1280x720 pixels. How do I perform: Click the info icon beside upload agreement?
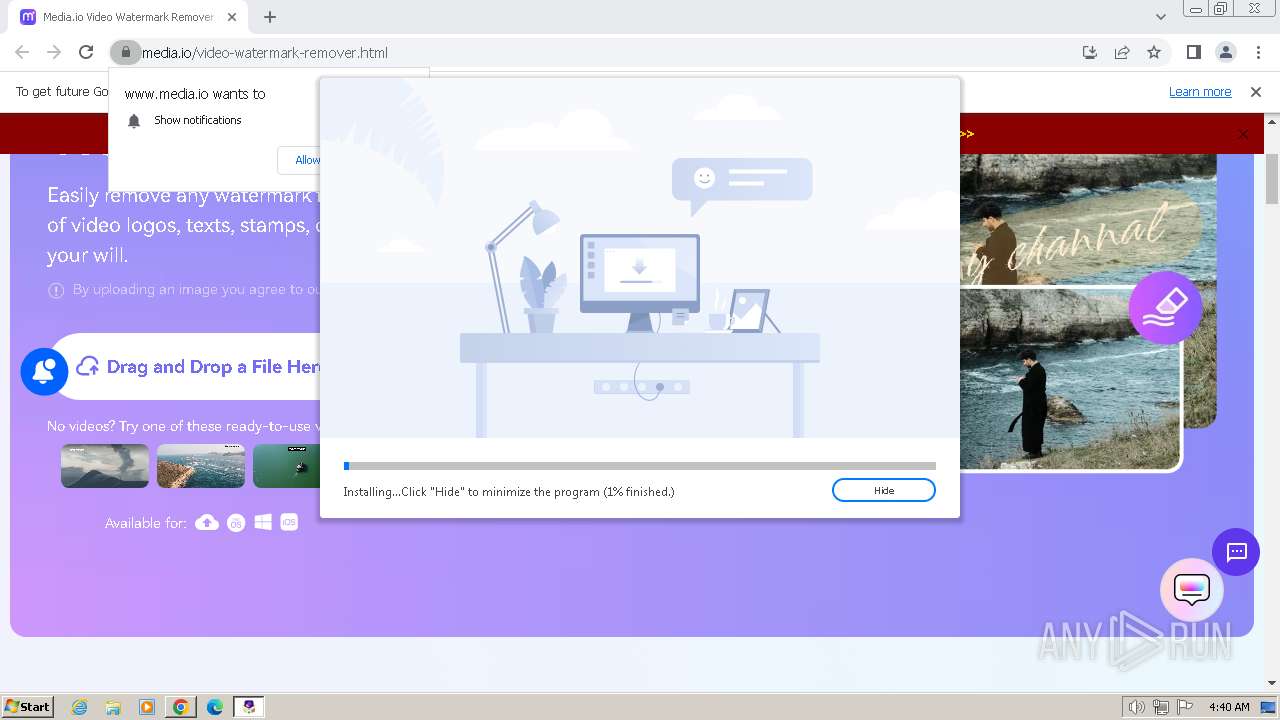click(x=56, y=290)
